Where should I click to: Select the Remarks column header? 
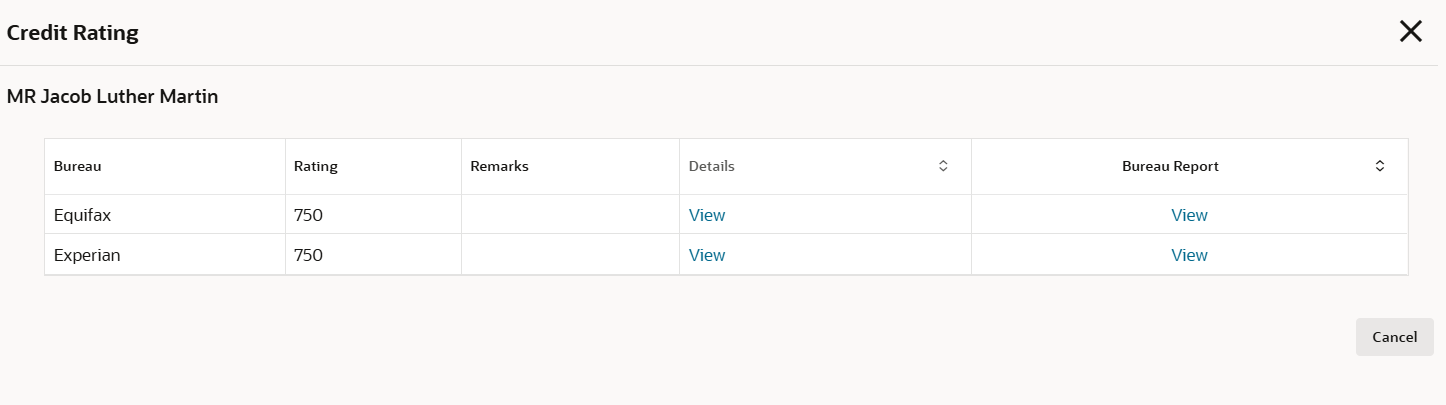(x=499, y=167)
